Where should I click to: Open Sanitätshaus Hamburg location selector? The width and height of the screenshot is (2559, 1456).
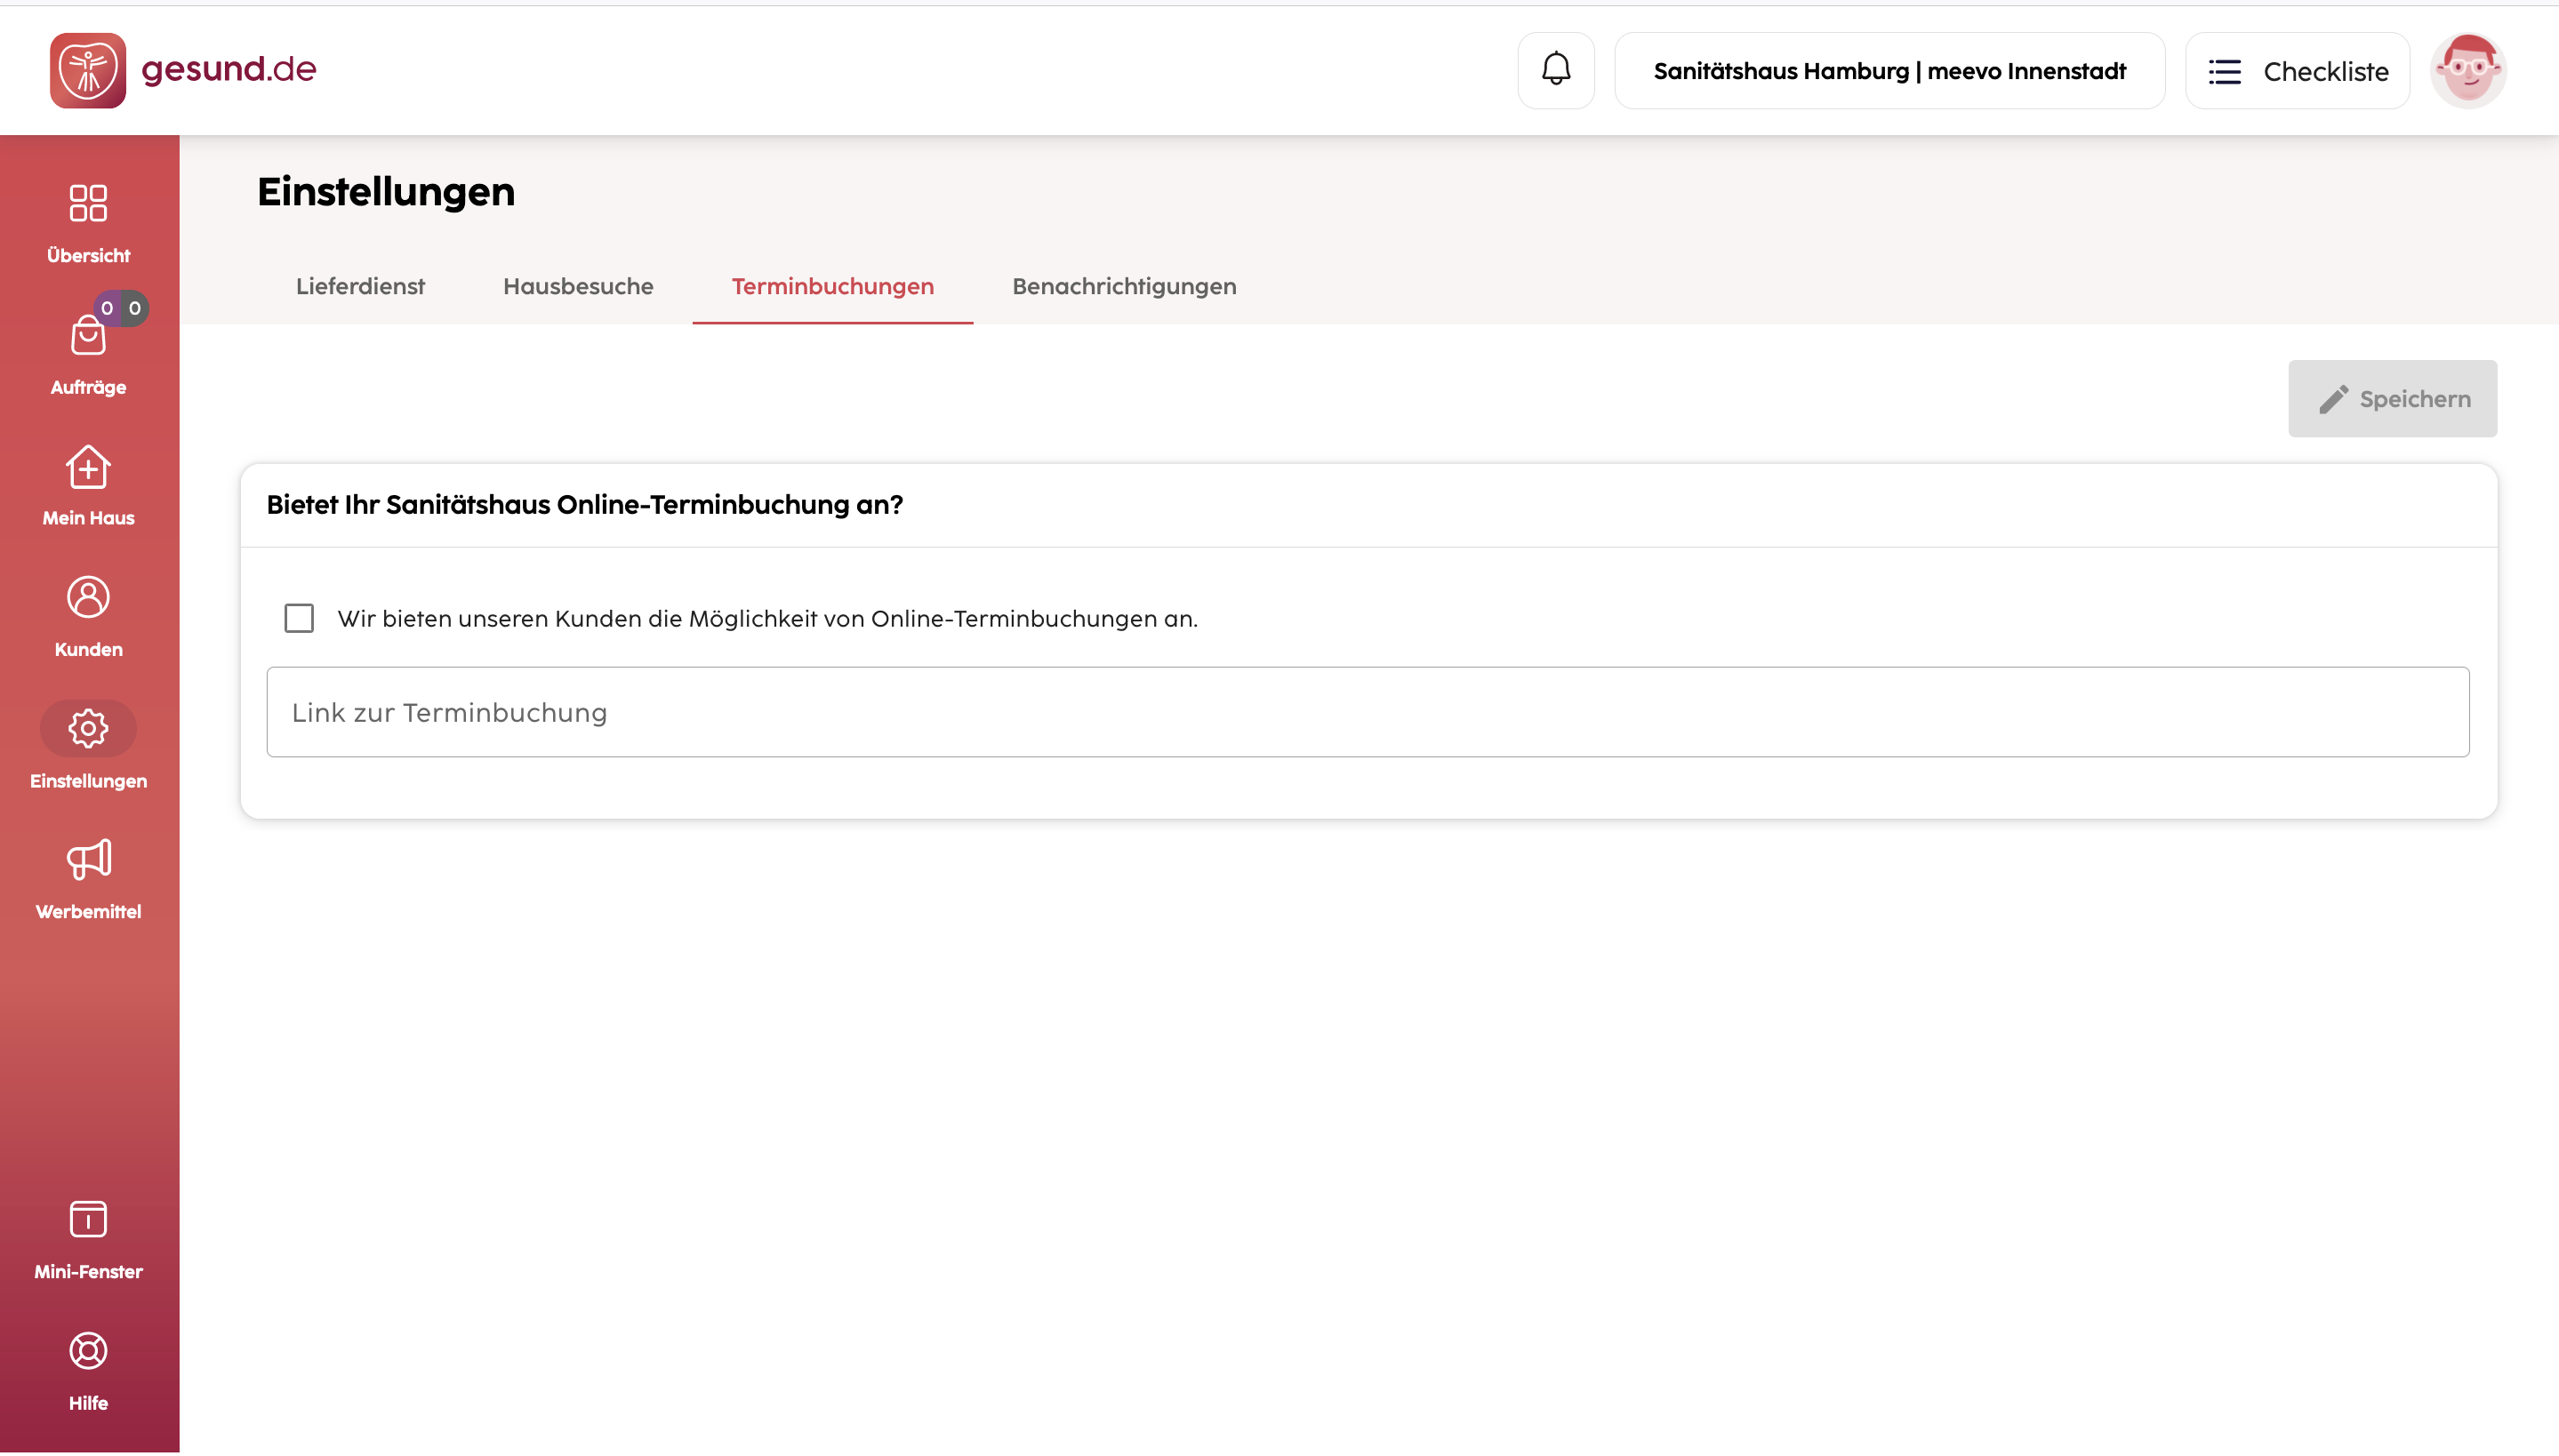point(1889,70)
